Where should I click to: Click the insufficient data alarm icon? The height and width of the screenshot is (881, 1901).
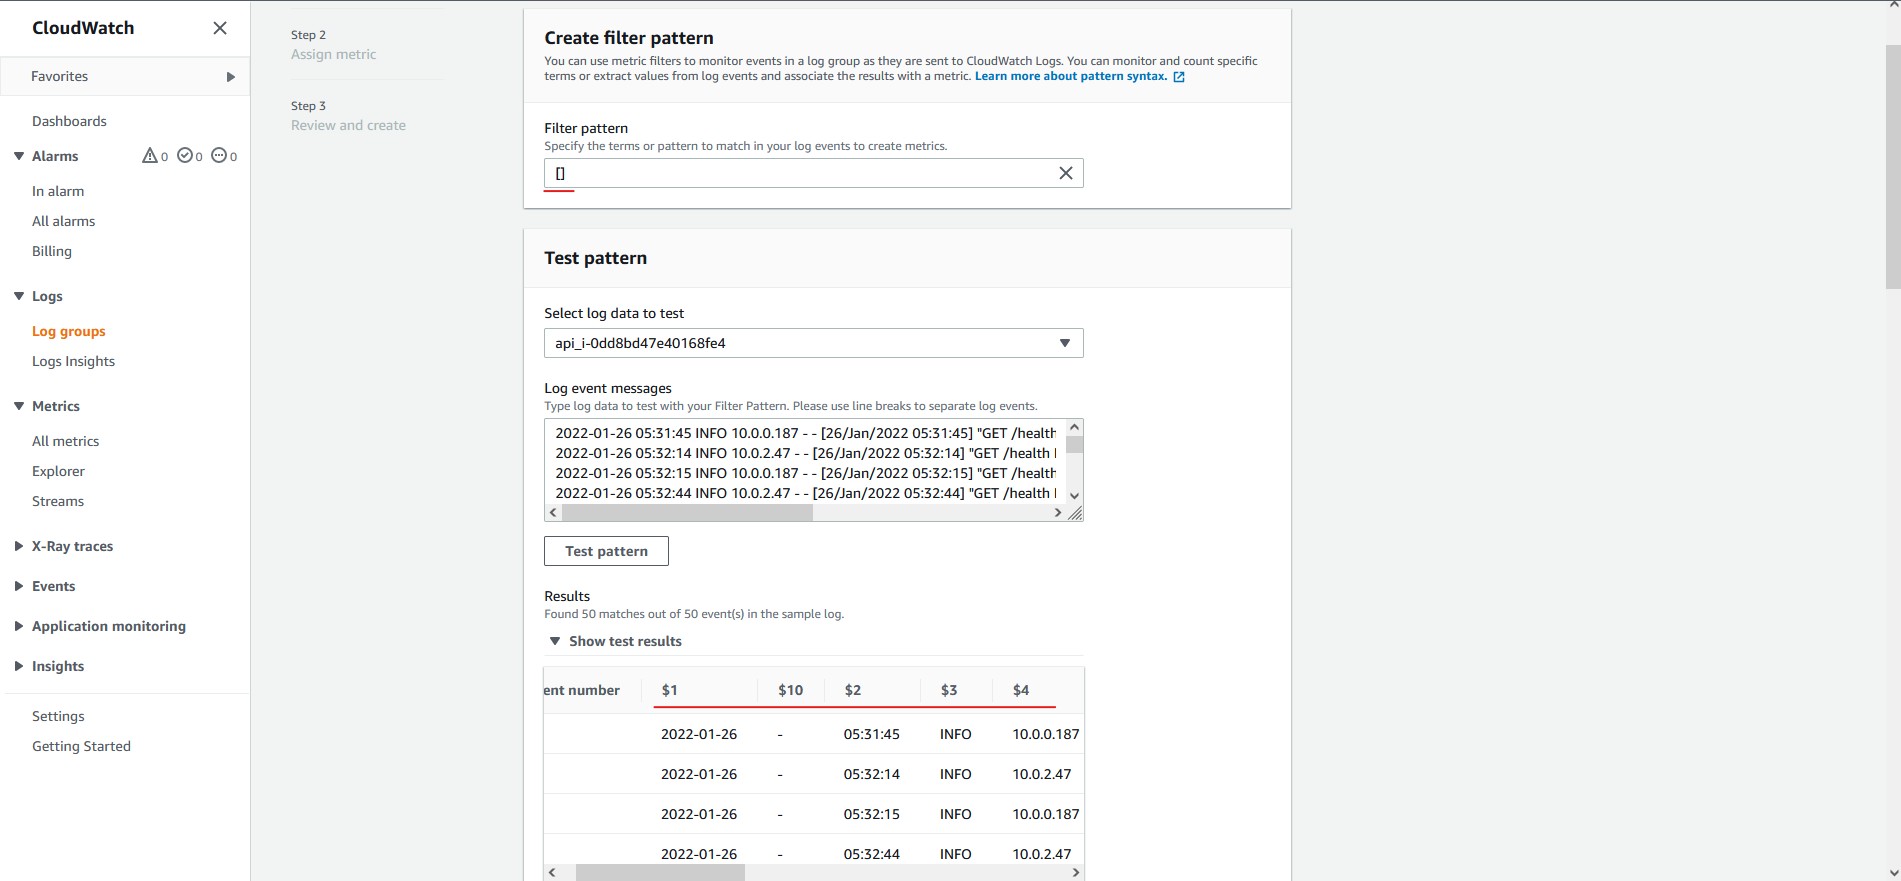click(x=219, y=155)
